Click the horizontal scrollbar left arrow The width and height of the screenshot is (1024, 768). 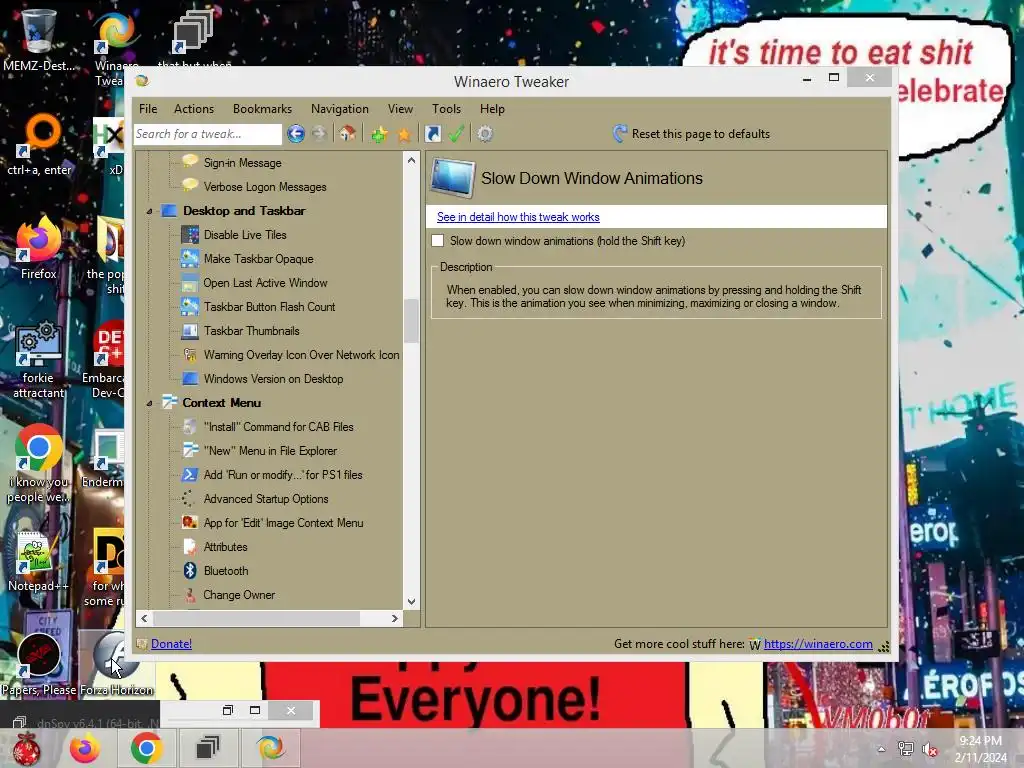click(x=144, y=618)
